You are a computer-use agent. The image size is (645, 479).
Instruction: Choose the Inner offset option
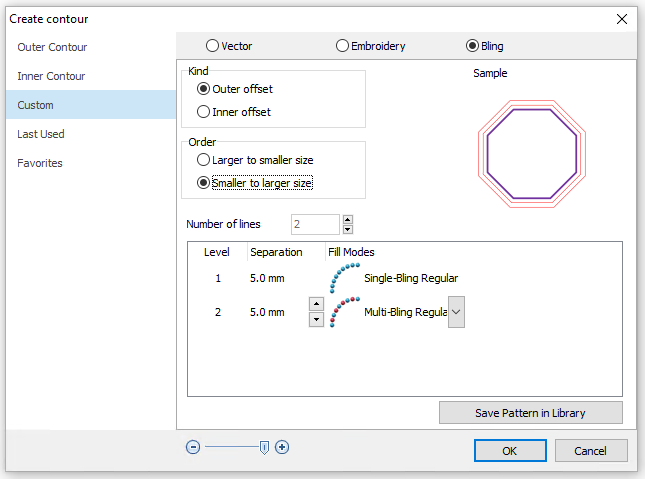[204, 112]
